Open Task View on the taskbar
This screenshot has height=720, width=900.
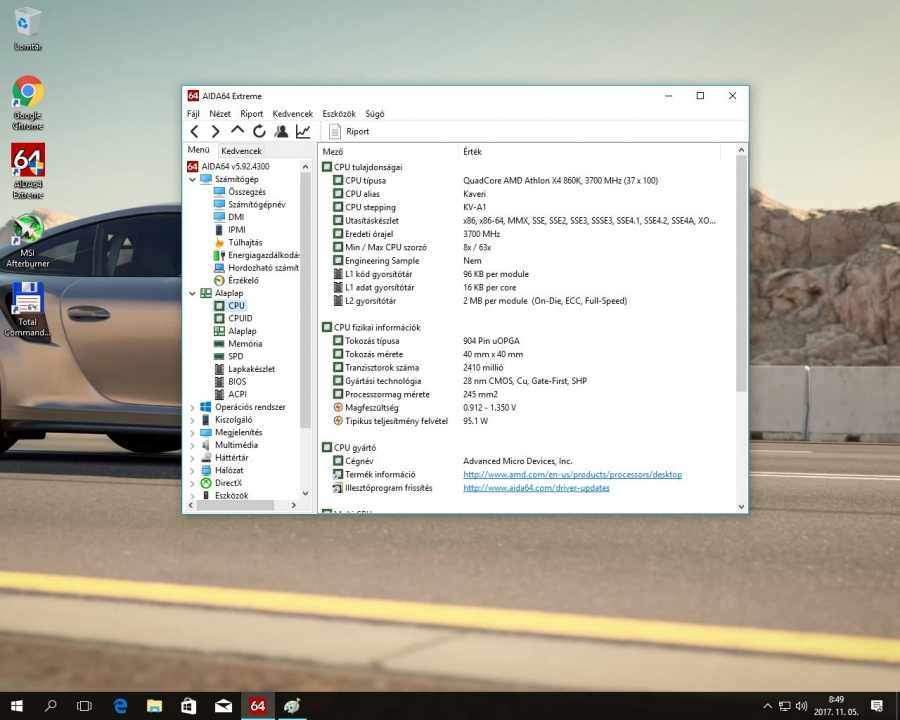(84, 706)
